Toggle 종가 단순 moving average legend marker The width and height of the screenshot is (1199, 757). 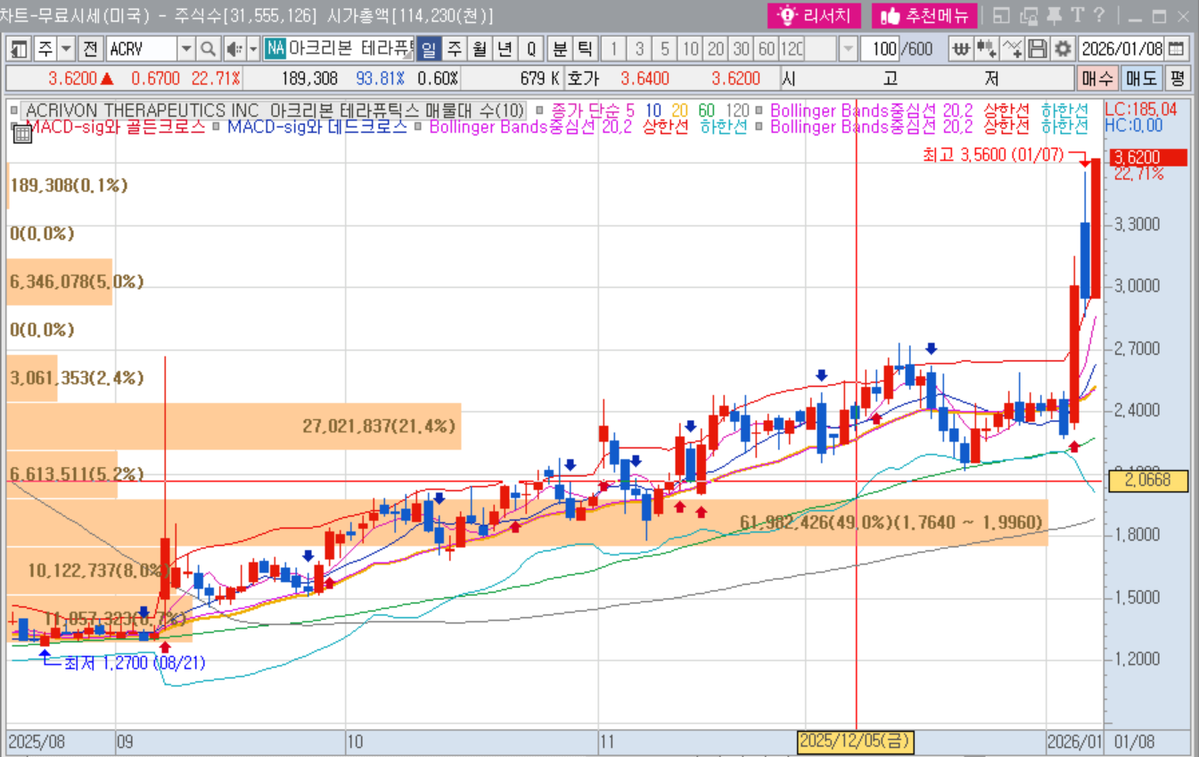[539, 111]
